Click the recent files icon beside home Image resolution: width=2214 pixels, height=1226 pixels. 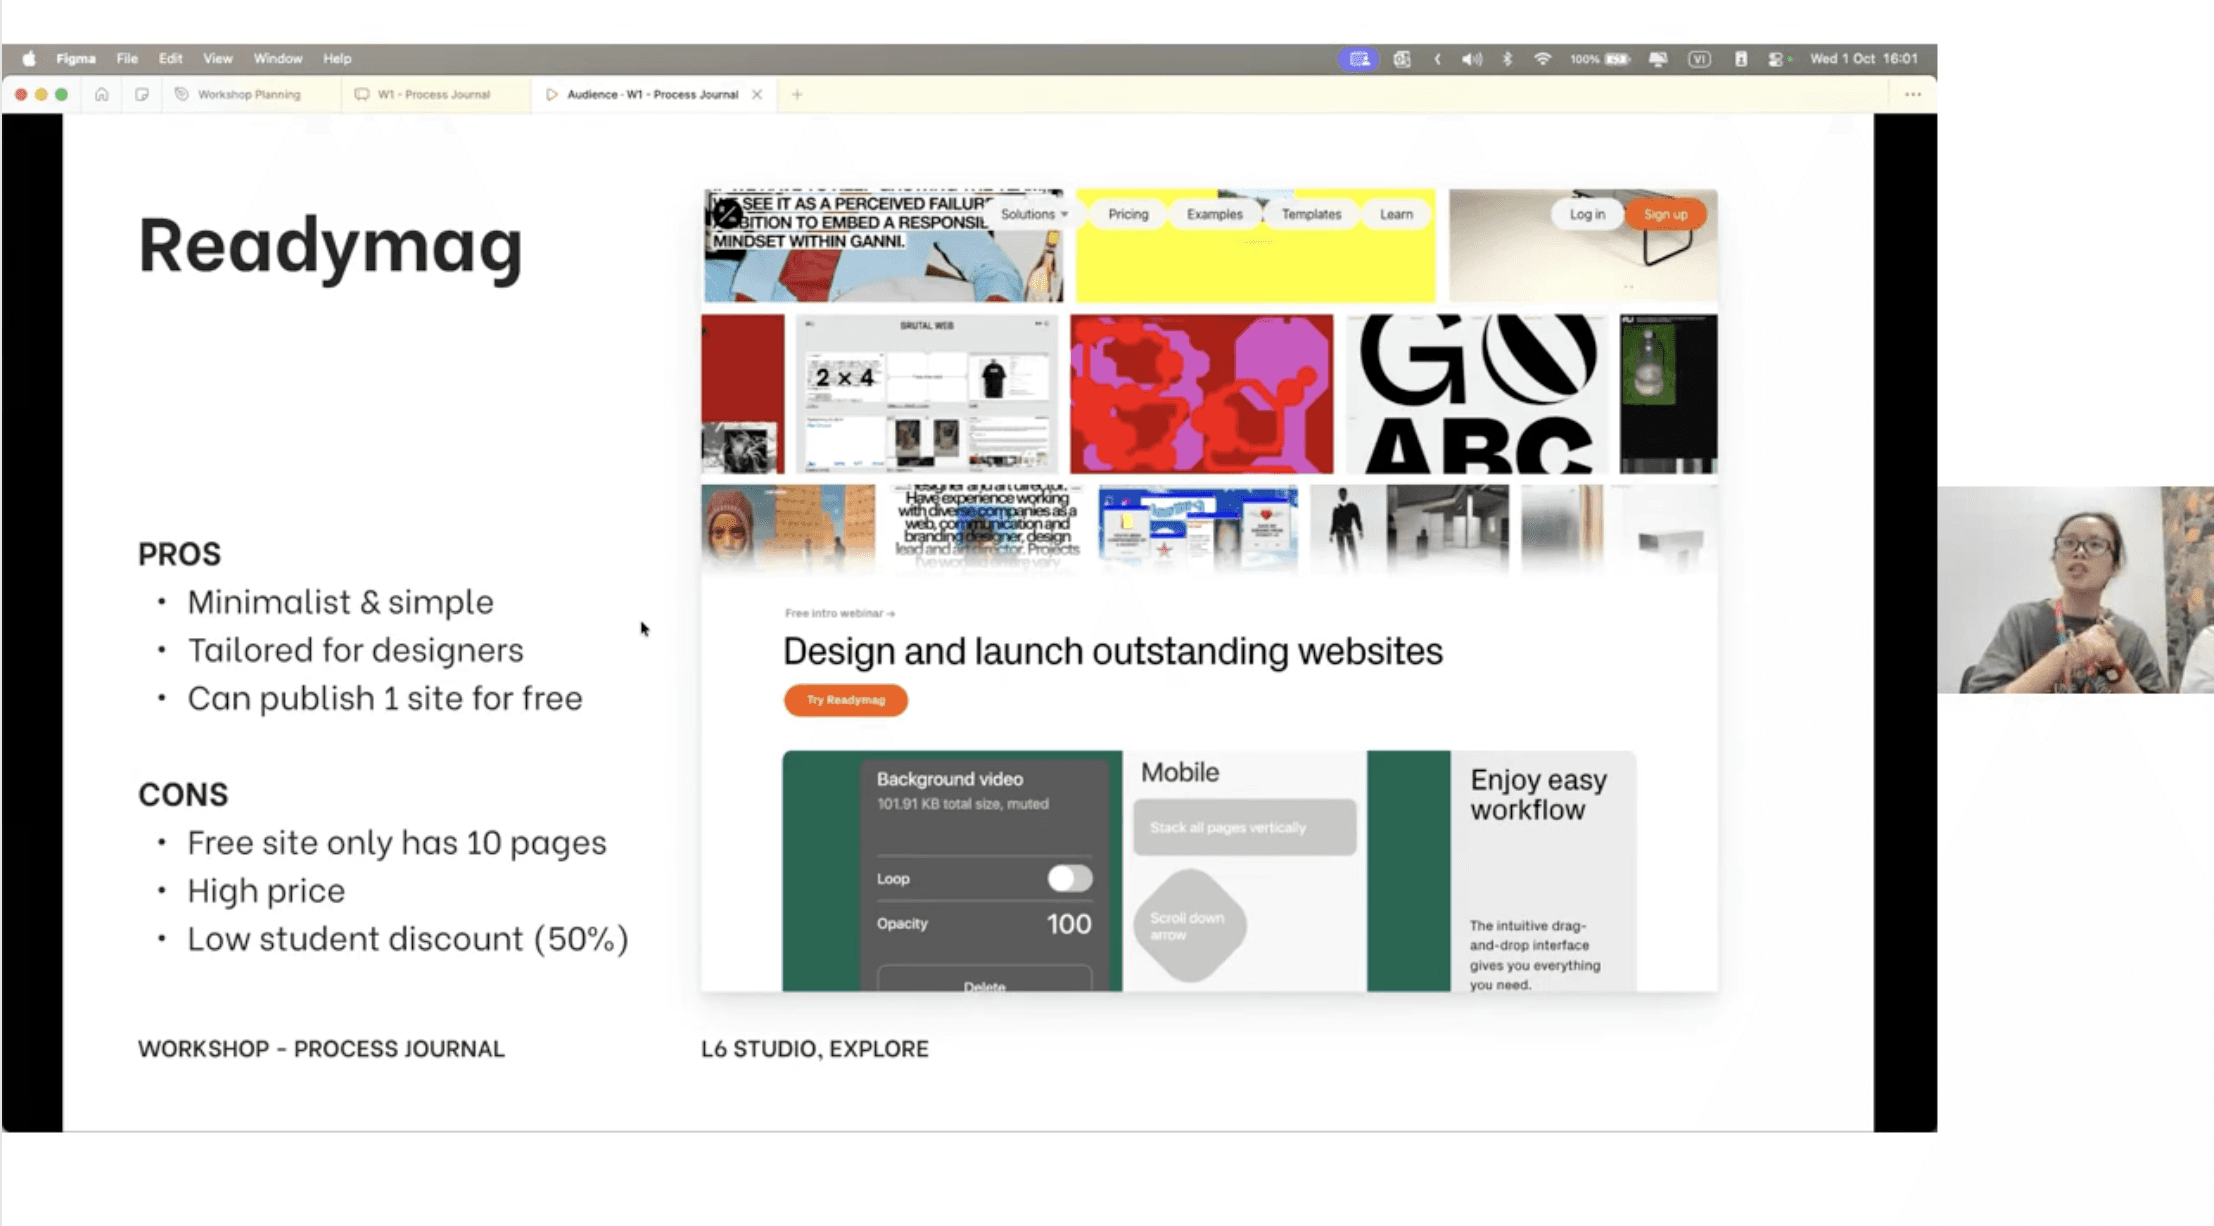click(141, 94)
